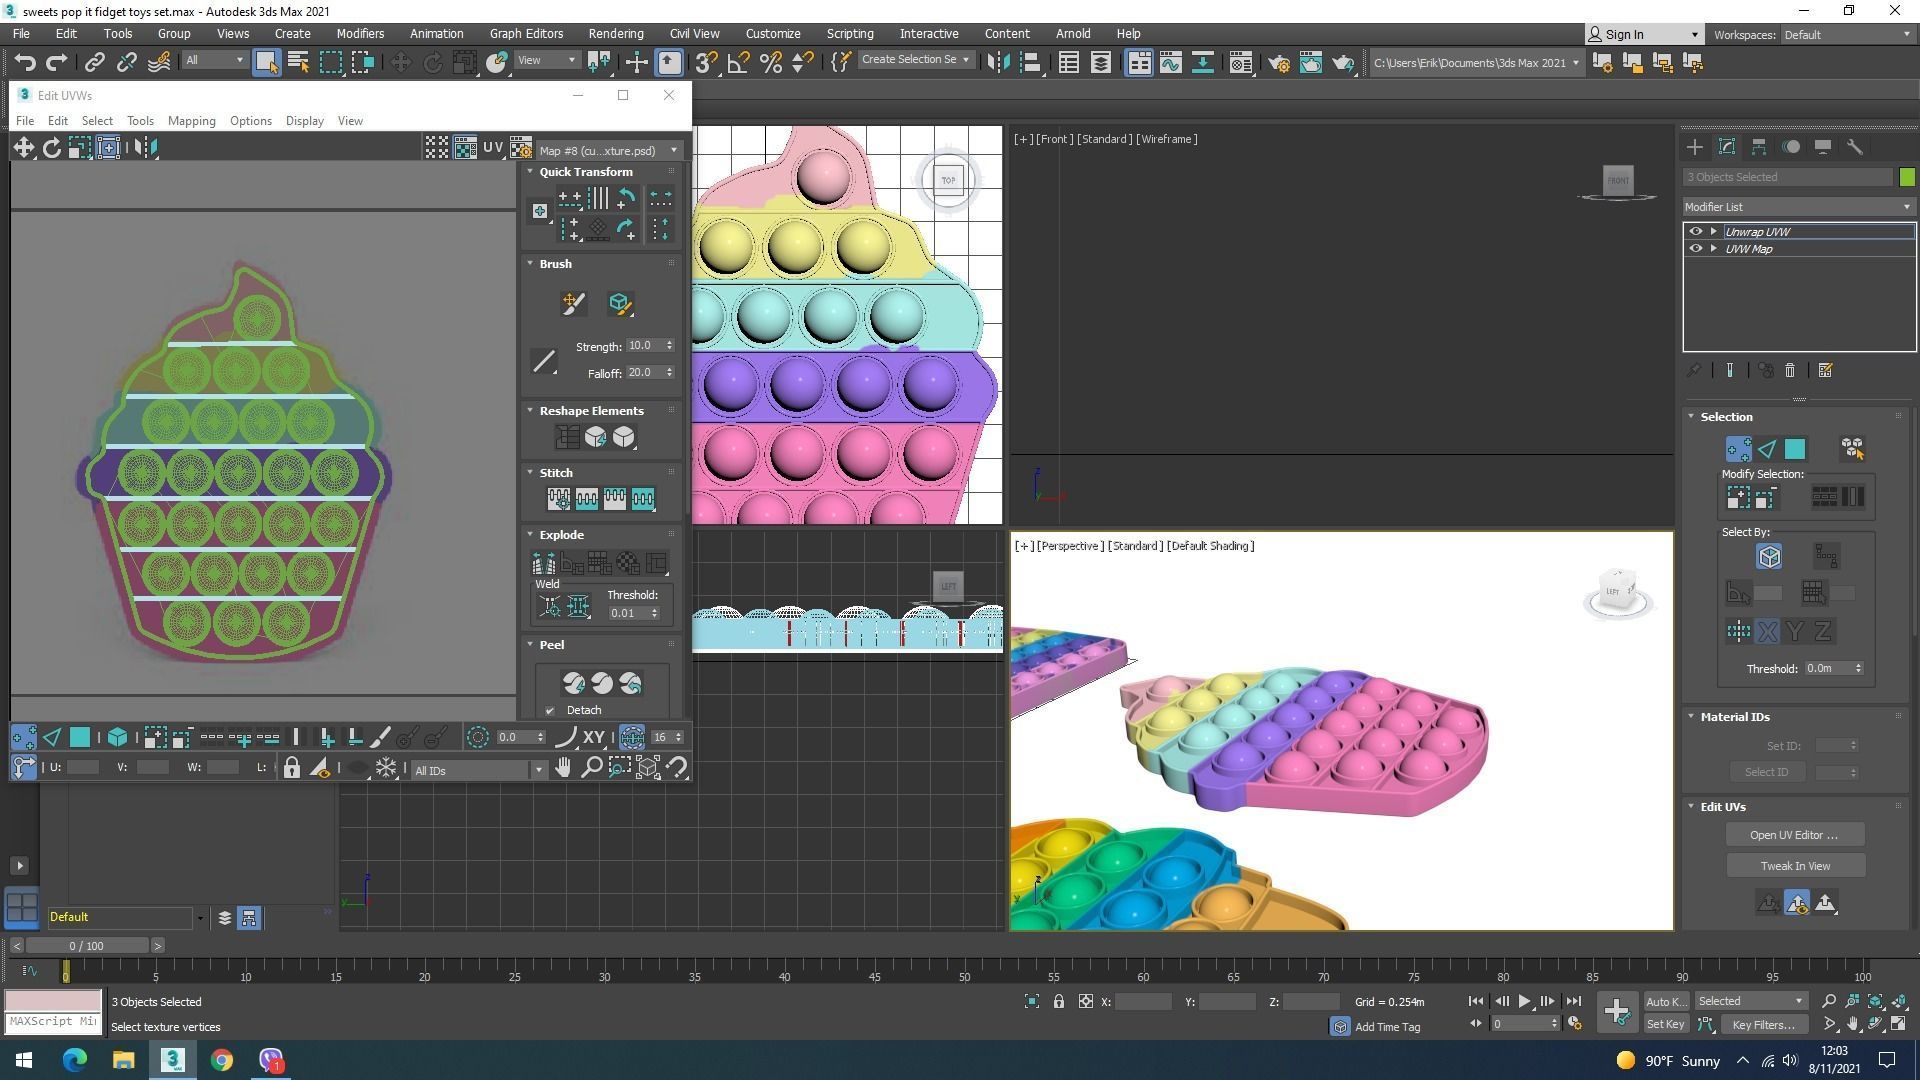Click Zoom magnifier in UV editor bottom bar
Image resolution: width=1920 pixels, height=1080 pixels.
(x=591, y=768)
